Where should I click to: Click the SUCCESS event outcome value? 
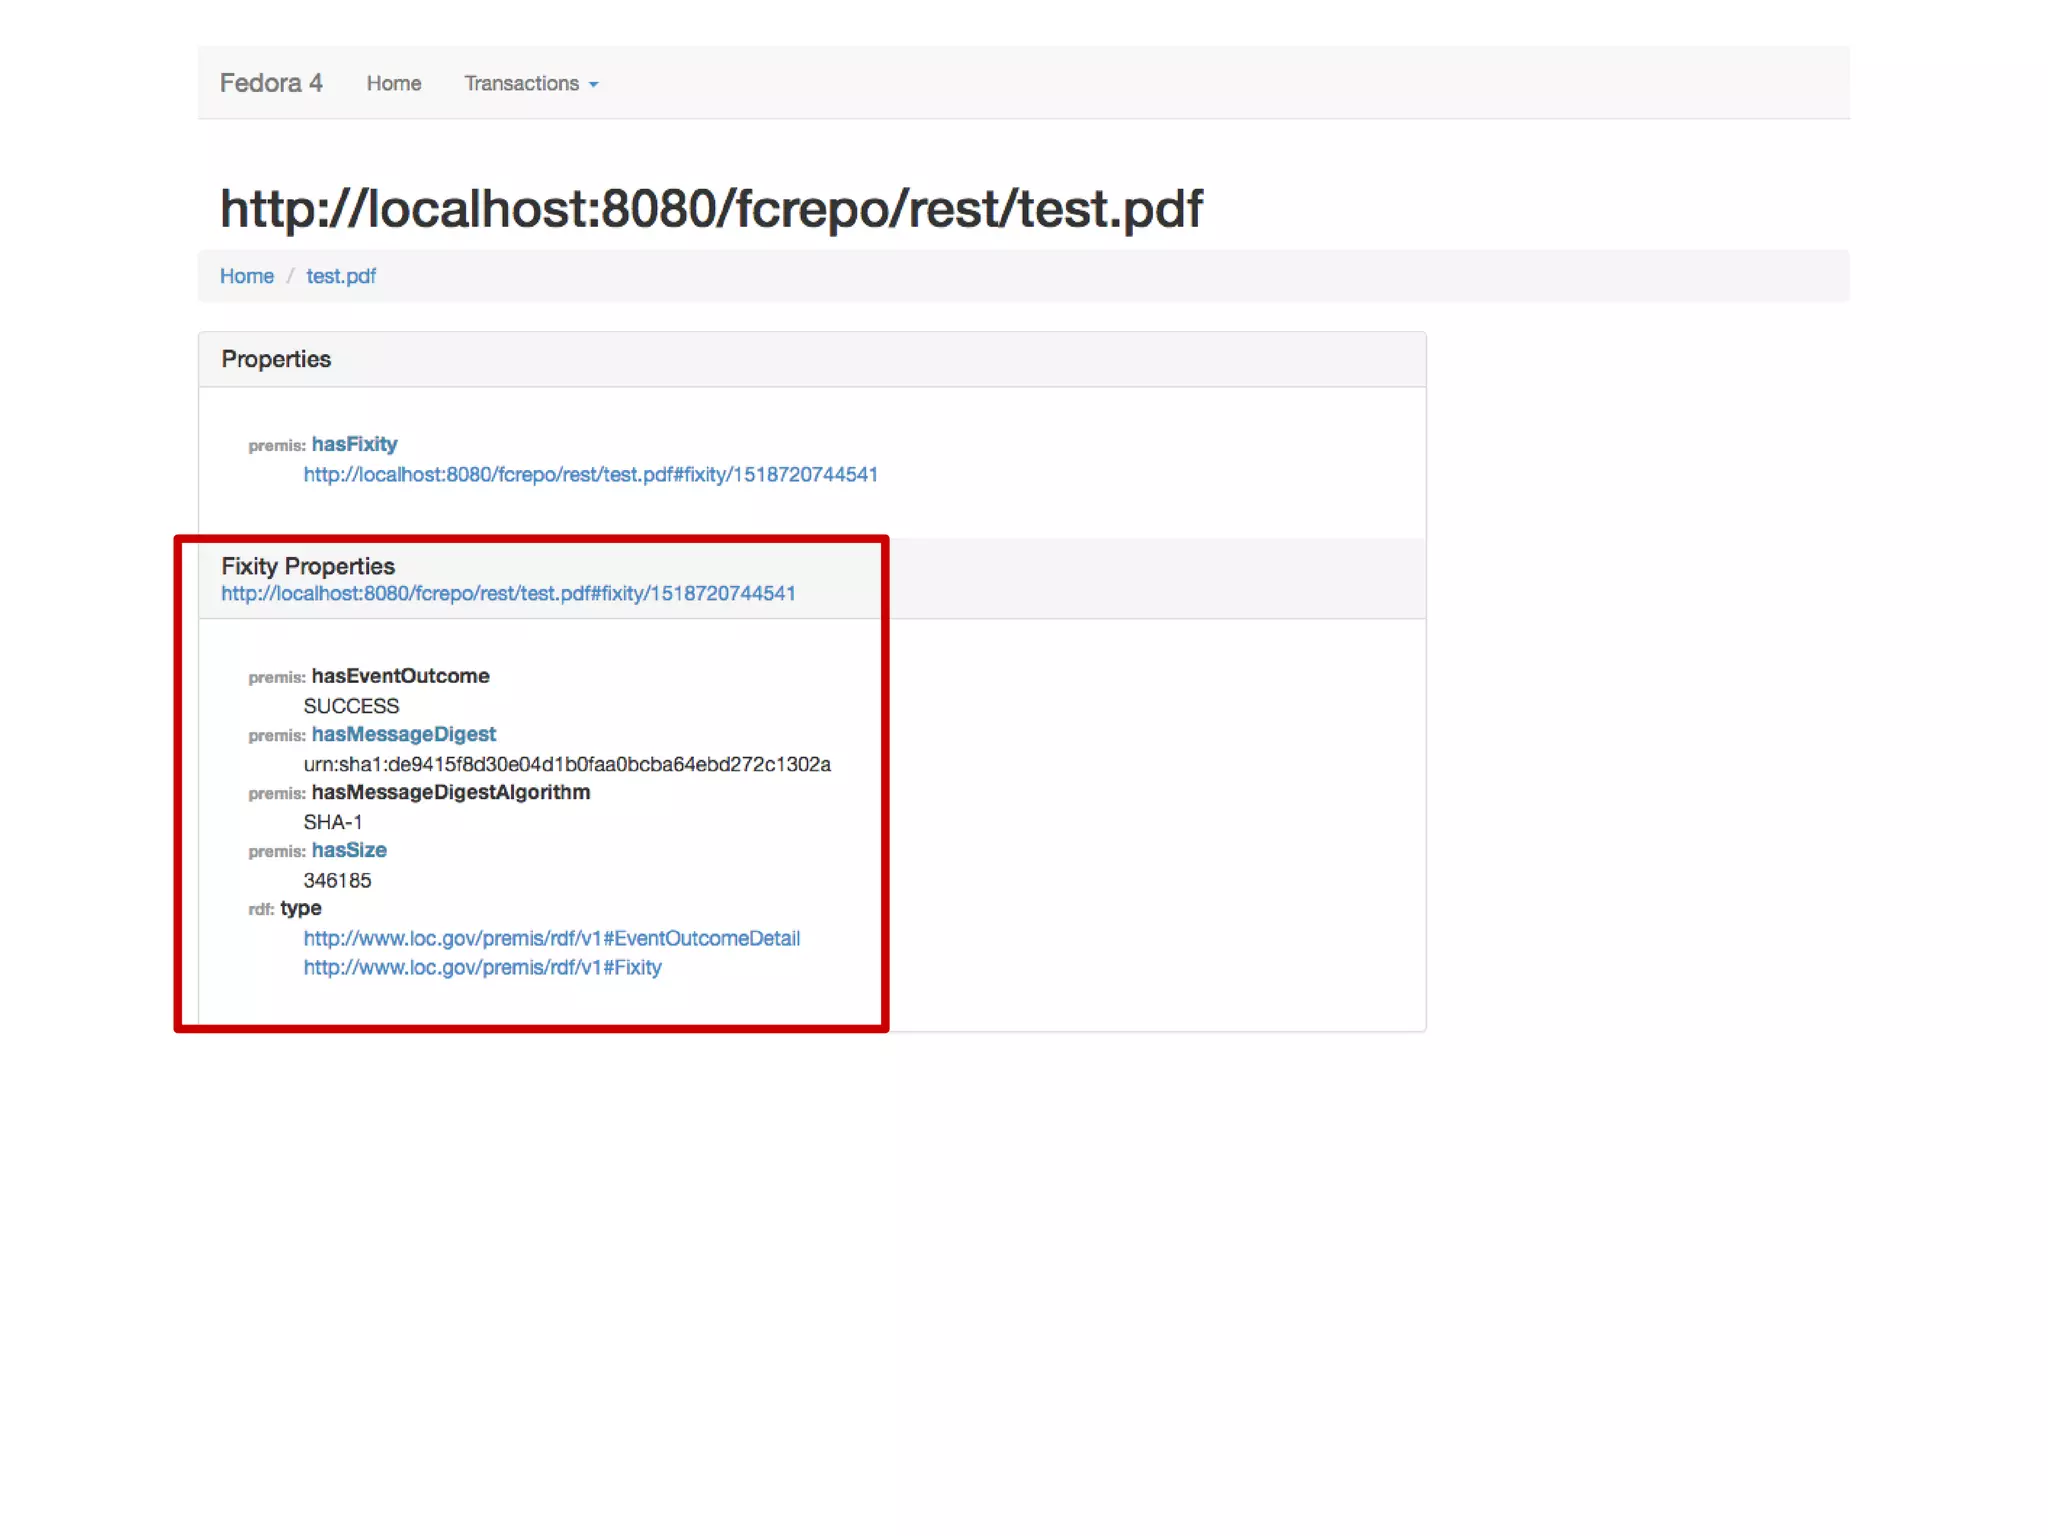click(x=351, y=706)
